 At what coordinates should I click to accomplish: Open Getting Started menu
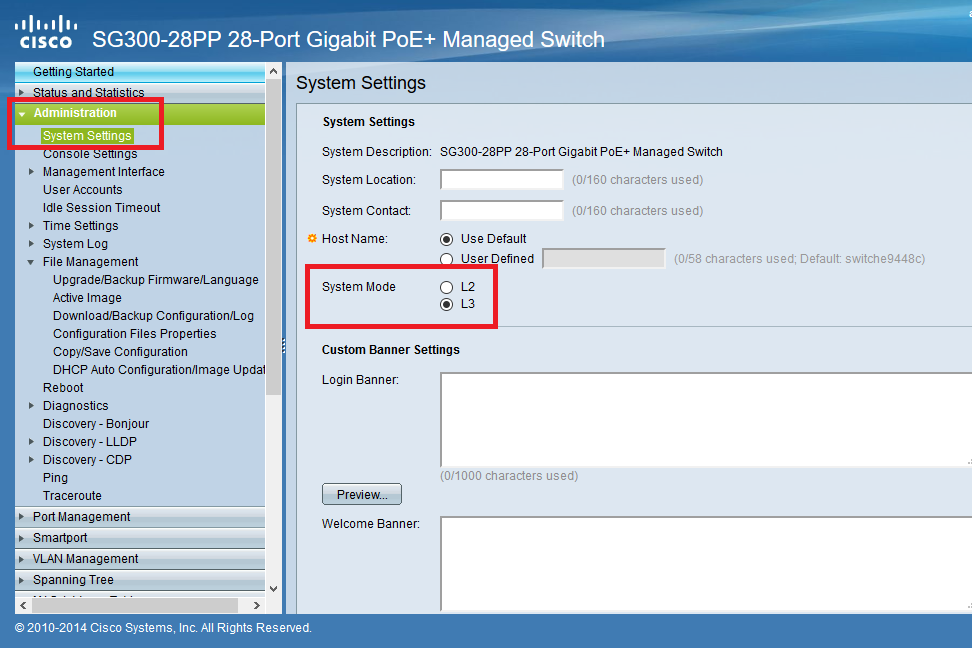(x=140, y=72)
